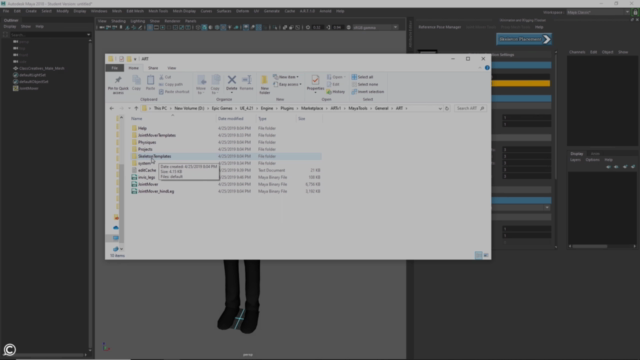
Task: Click first layer icon in Maya Display panel
Action: coord(609,167)
